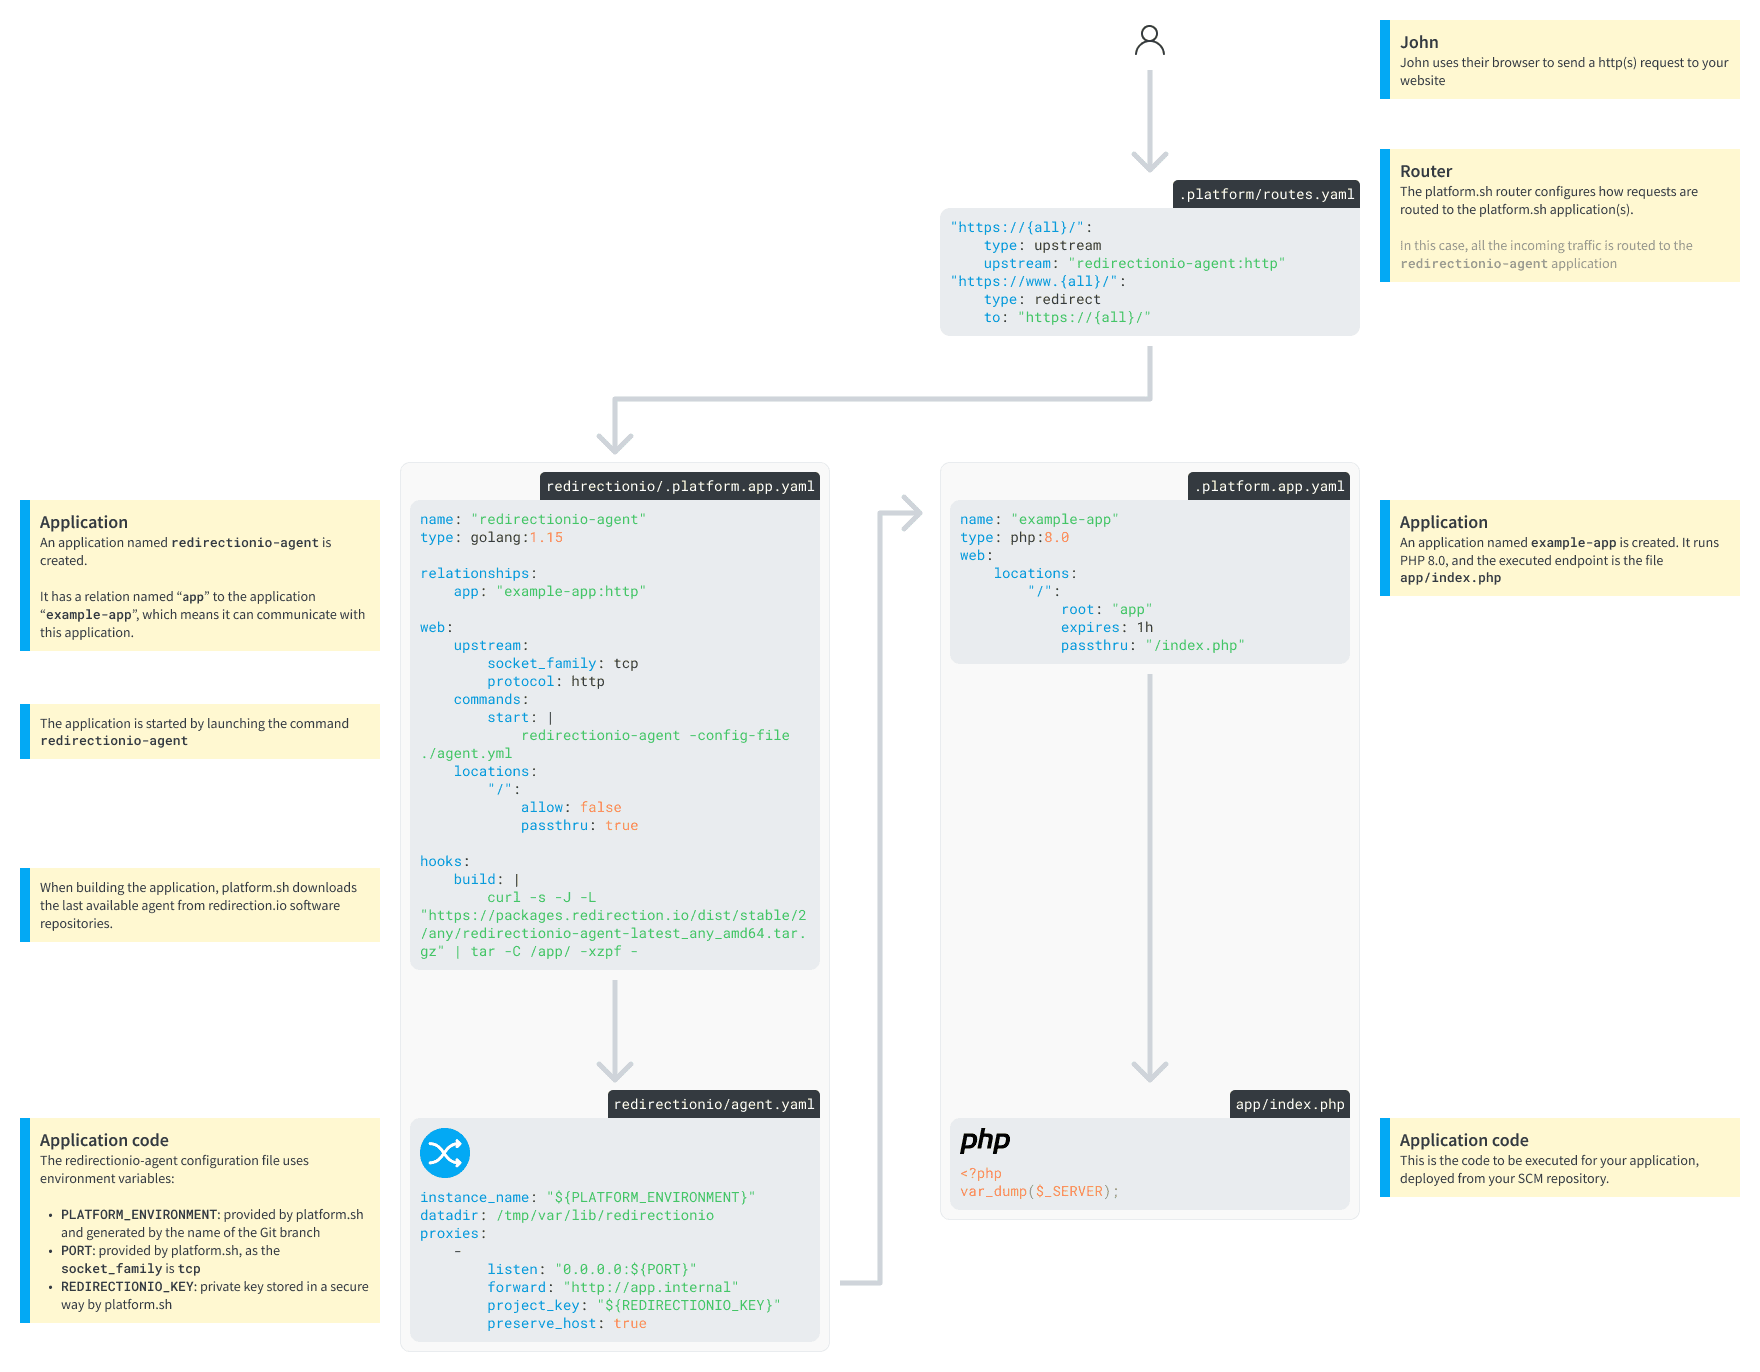
Task: Click the PLATFORM_ENVIRONMENT bullet in left note
Action: pyautogui.click(x=212, y=1223)
